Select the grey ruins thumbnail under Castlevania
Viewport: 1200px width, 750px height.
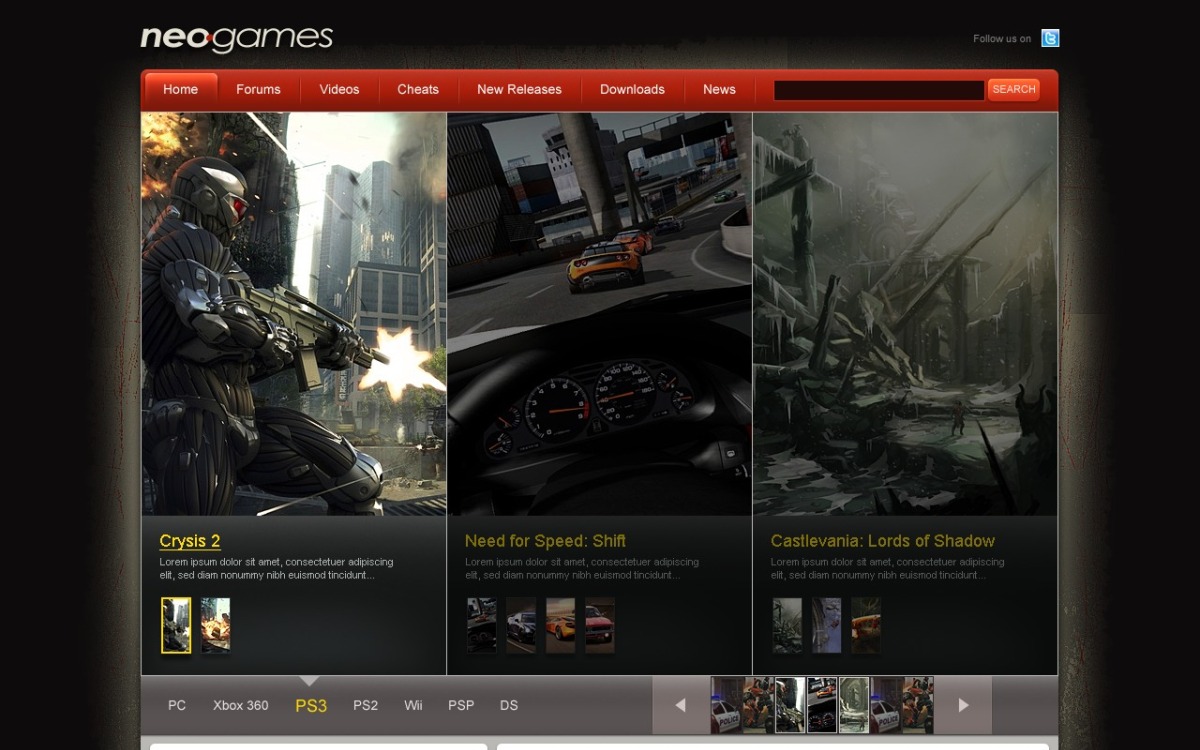pos(787,625)
